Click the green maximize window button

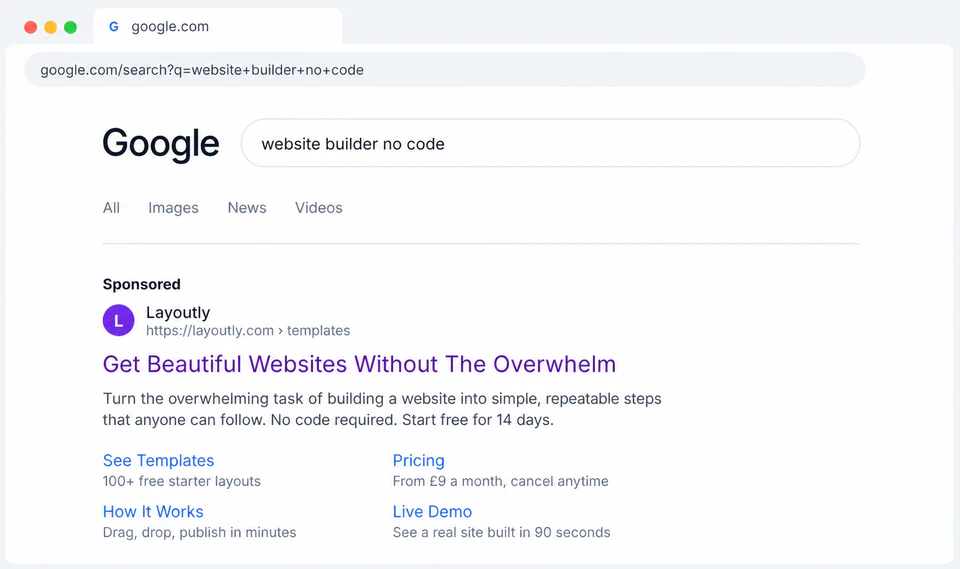click(70, 27)
